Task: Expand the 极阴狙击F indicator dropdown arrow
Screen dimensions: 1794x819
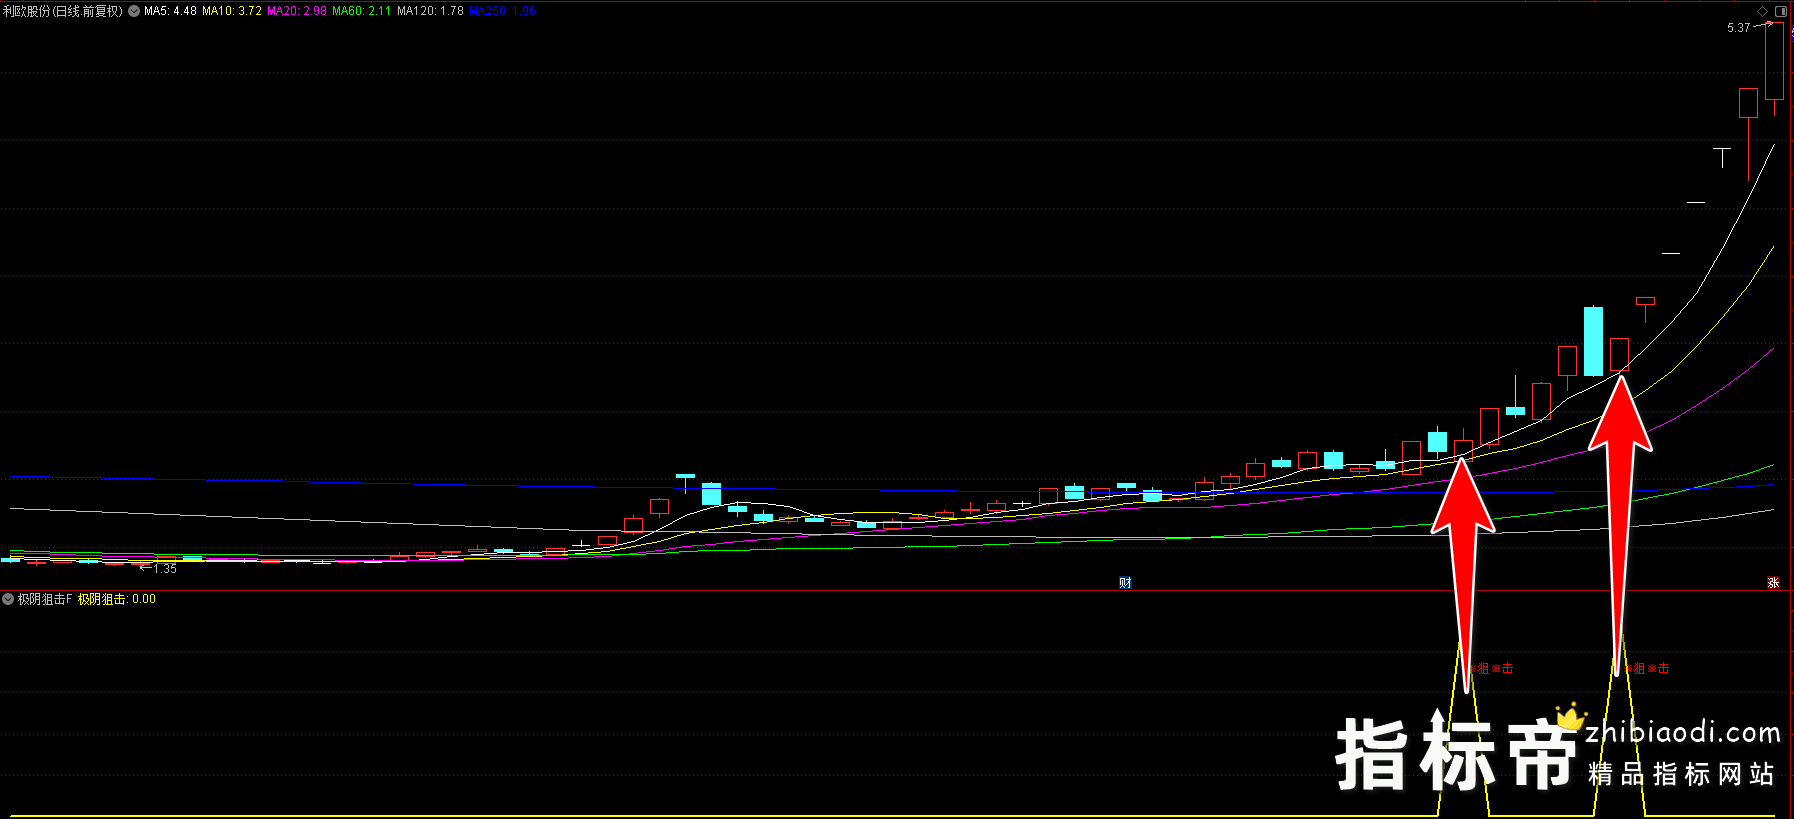Action: point(8,599)
